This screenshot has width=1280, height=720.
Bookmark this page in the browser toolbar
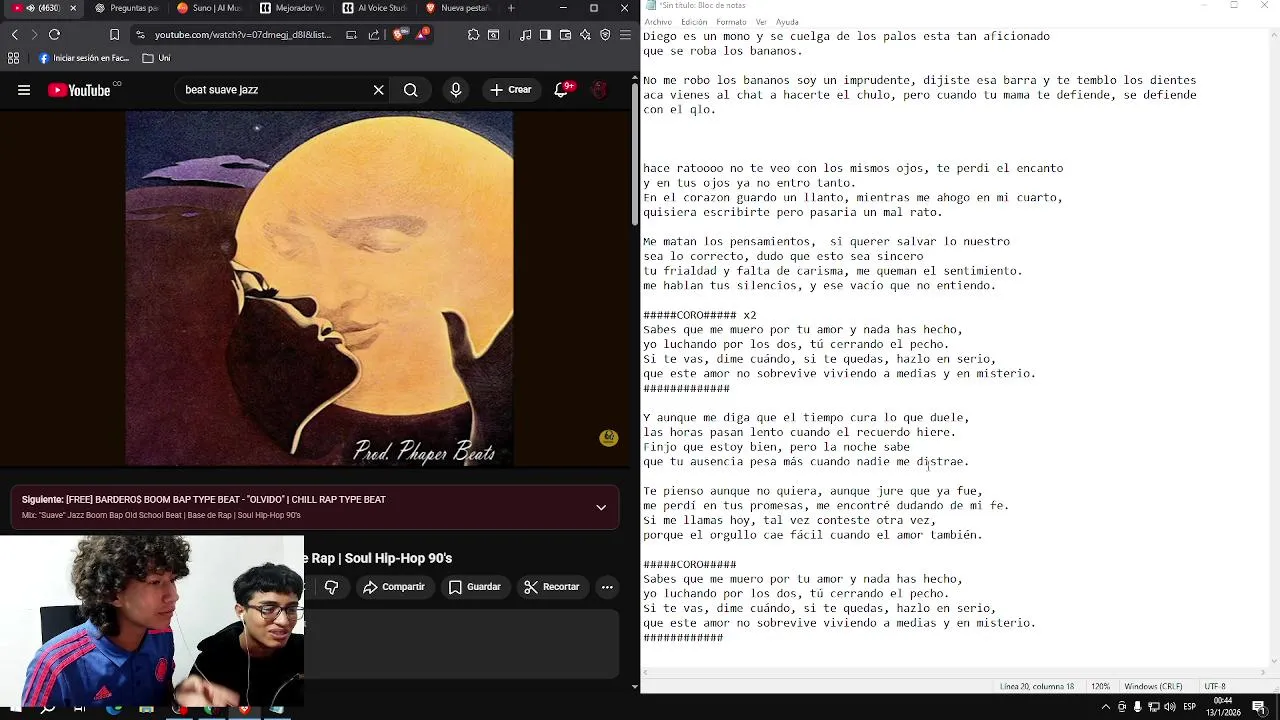click(114, 35)
